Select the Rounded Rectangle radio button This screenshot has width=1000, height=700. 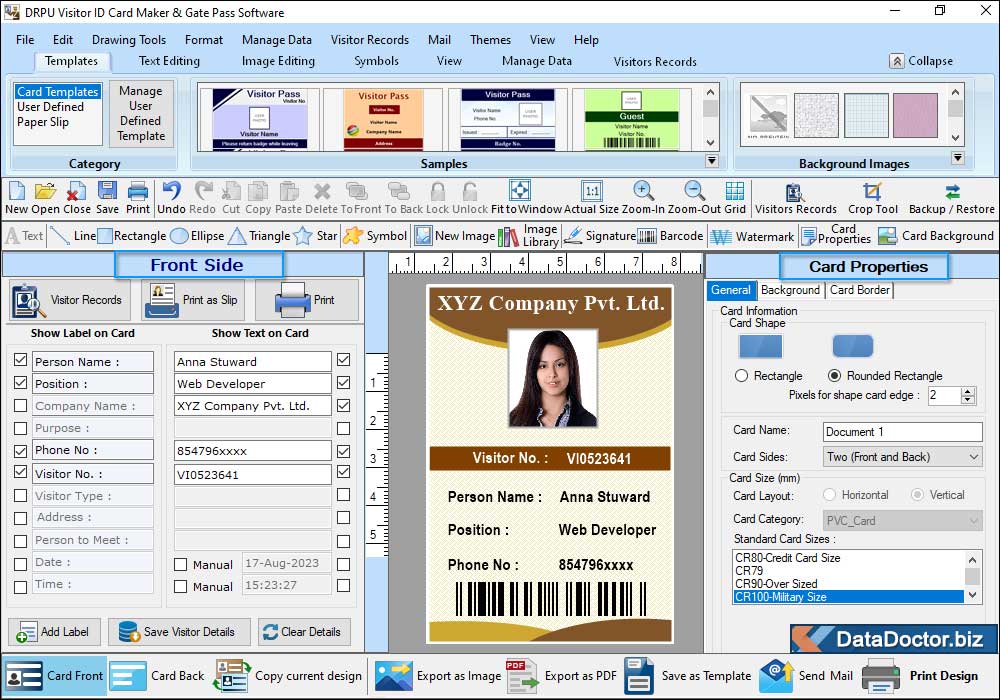(x=834, y=376)
